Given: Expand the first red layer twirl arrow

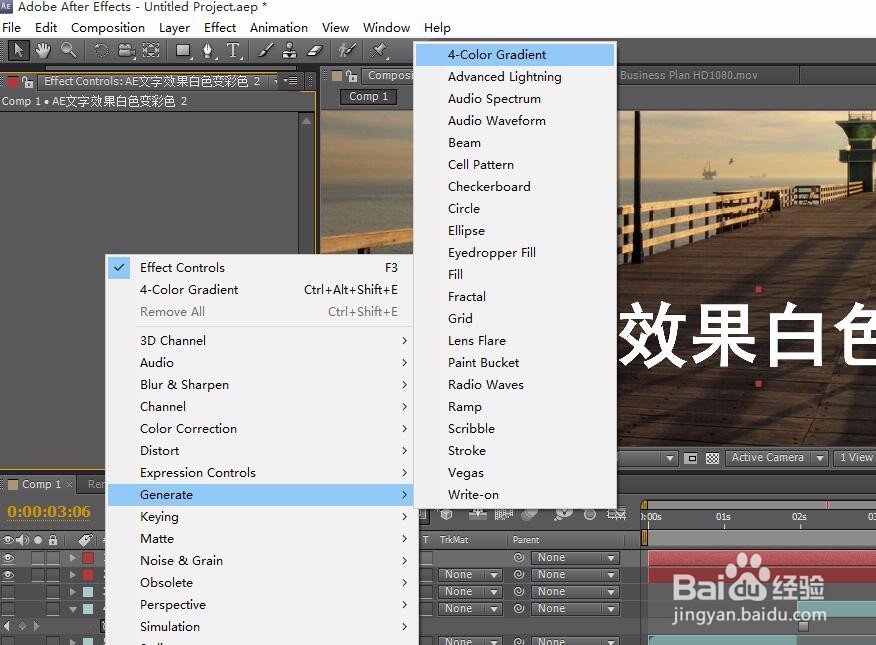Looking at the screenshot, I should point(73,558).
